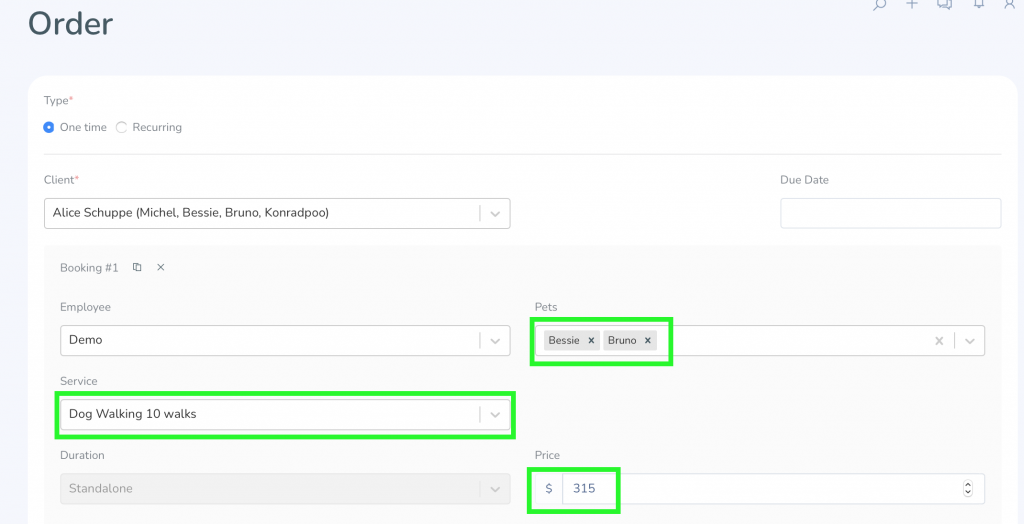Click the Duration Standalone dropdown

tap(285, 488)
